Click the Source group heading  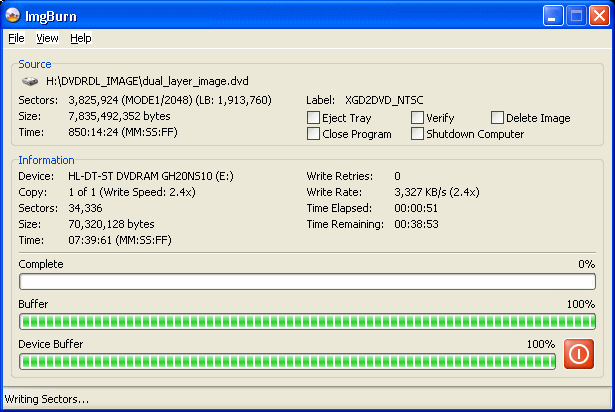click(x=35, y=64)
